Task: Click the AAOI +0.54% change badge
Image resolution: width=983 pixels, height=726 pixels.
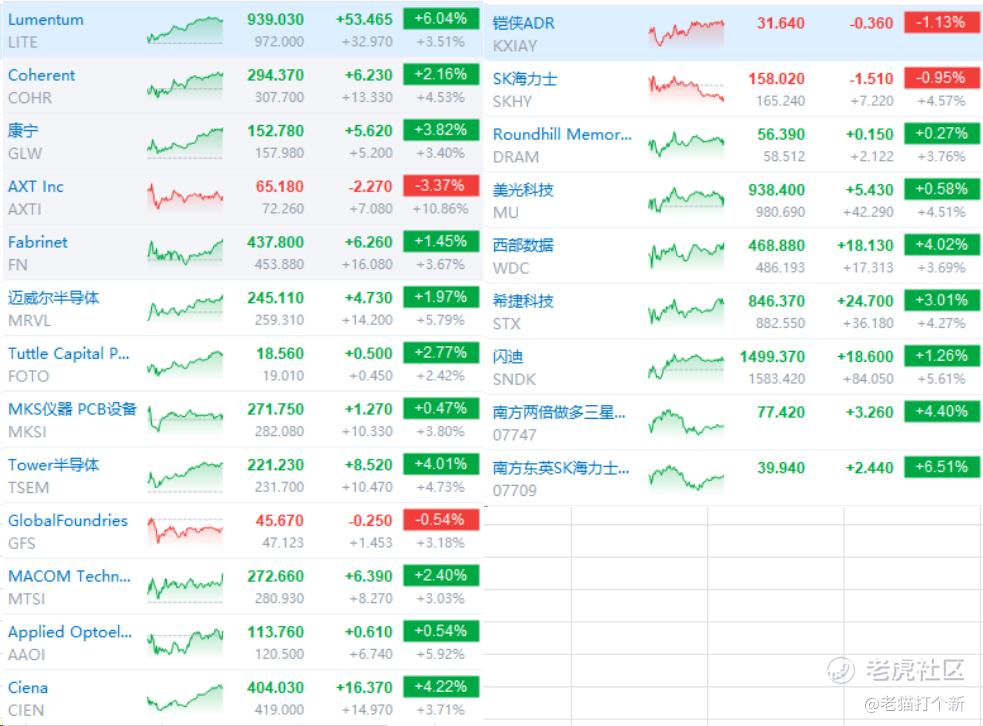Action: click(441, 631)
